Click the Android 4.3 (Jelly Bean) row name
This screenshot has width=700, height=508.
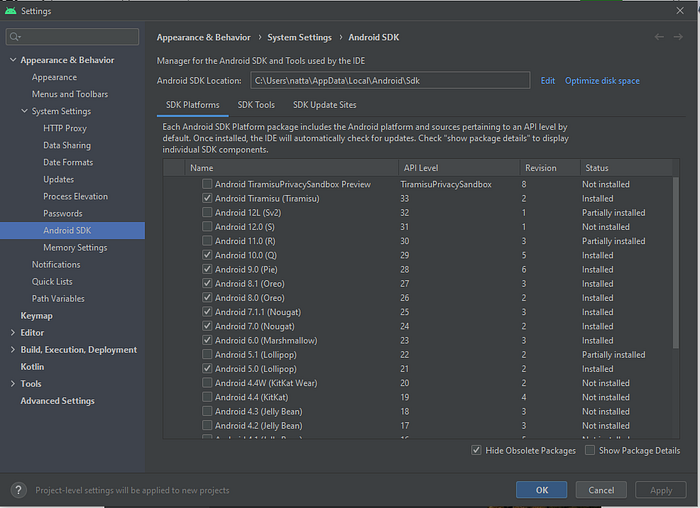[258, 412]
